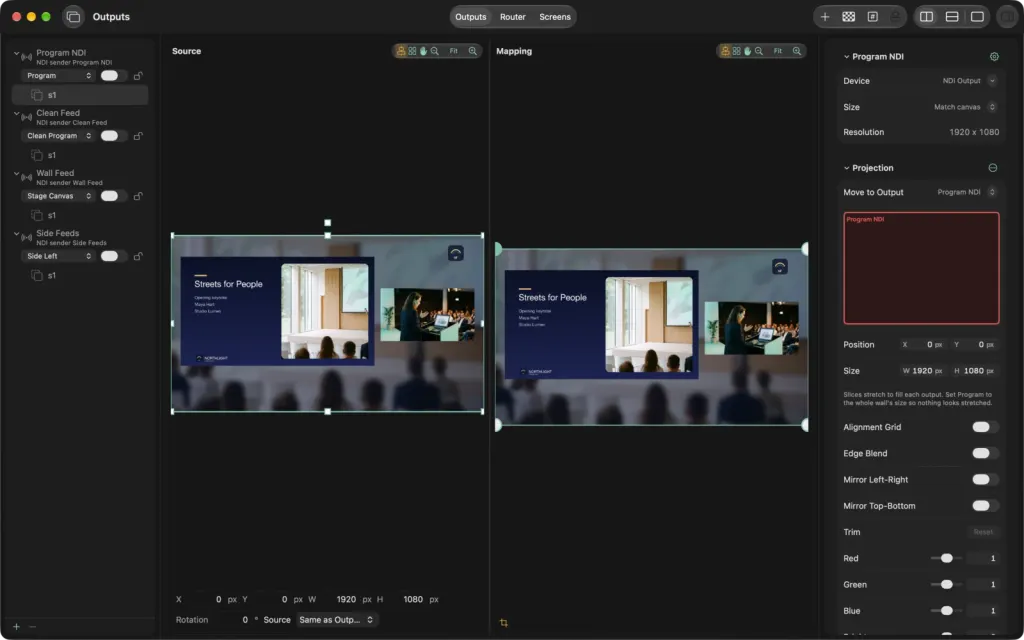Turn on Mirror Top-Bottom
The height and width of the screenshot is (640, 1024).
(985, 505)
